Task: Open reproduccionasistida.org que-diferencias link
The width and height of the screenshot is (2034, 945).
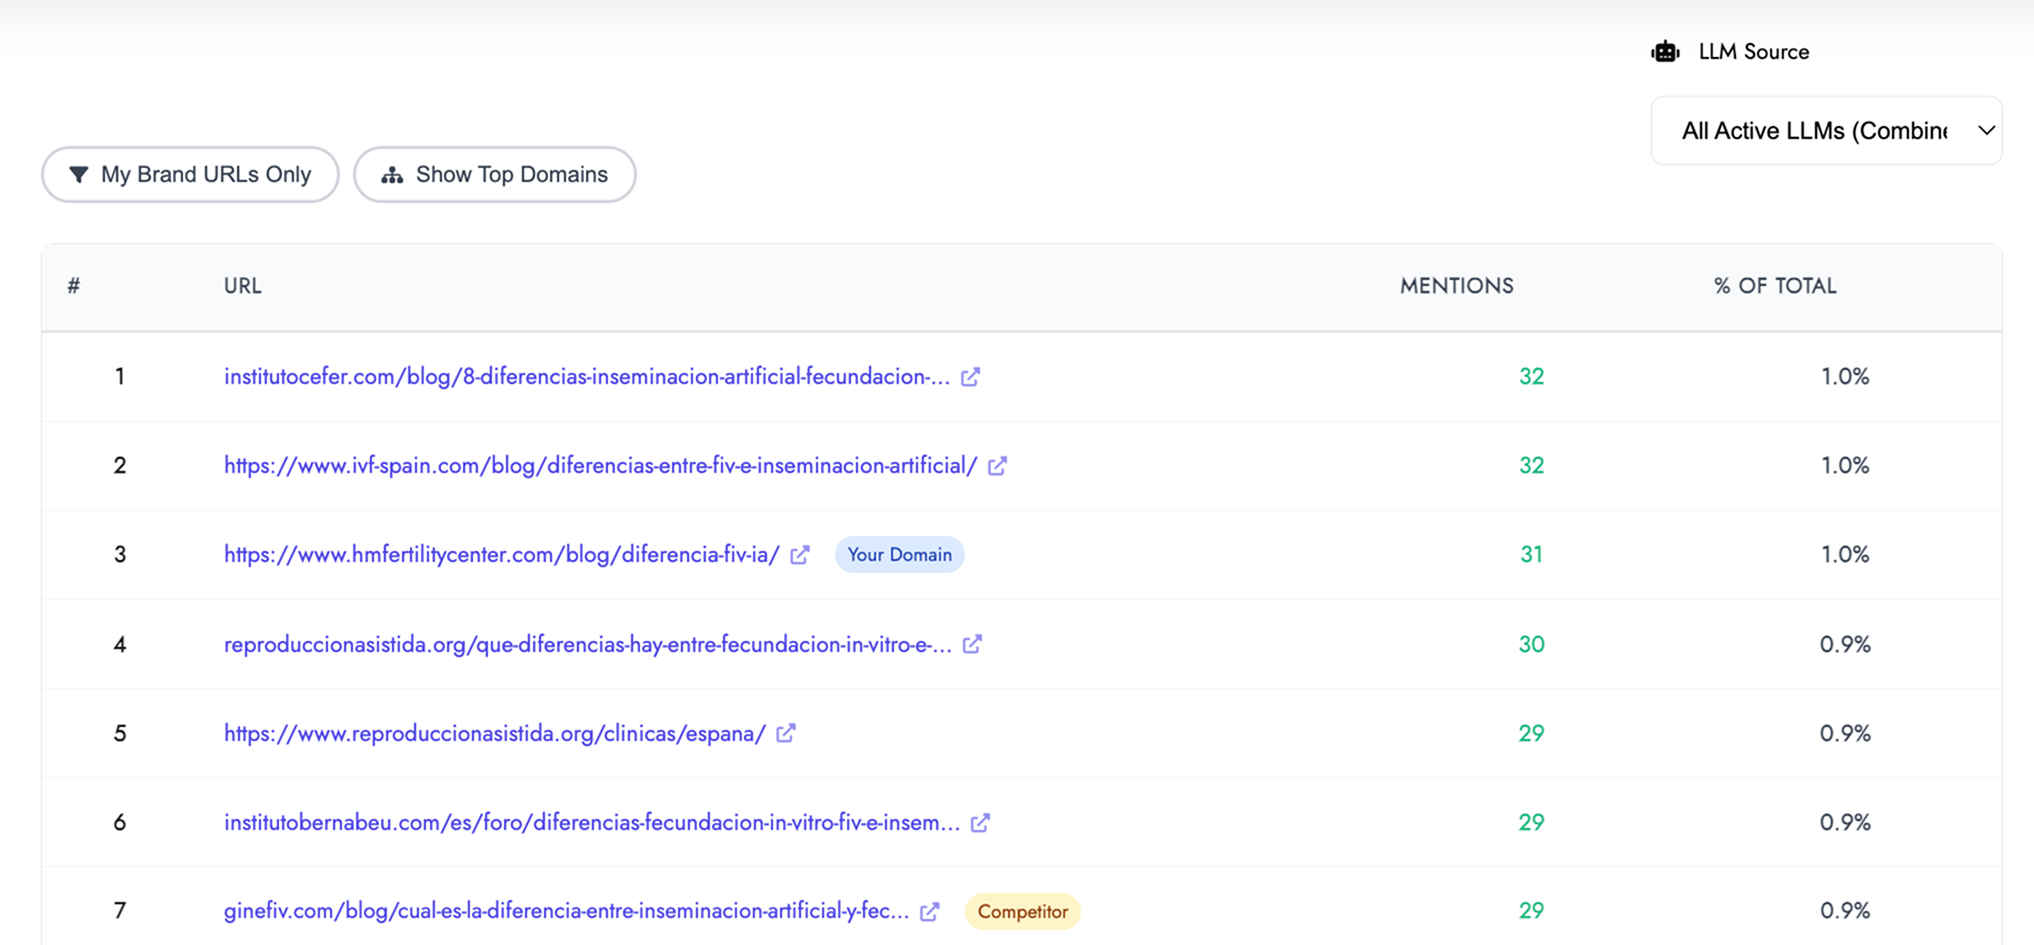Action: [x=588, y=644]
